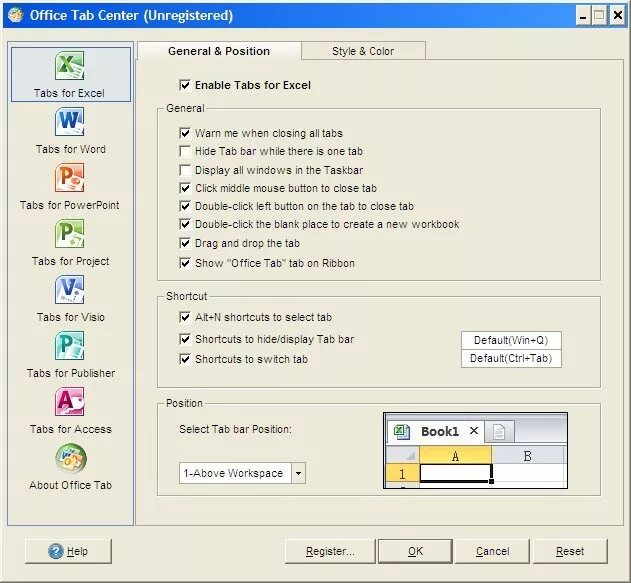
Task: Click row 1 header in the preview
Action: pos(402,474)
